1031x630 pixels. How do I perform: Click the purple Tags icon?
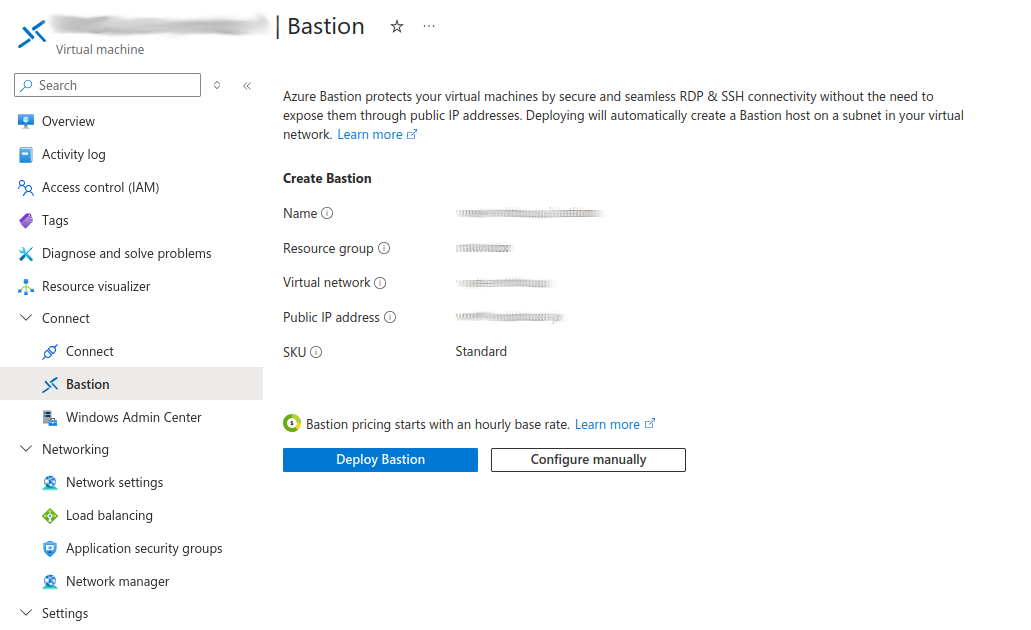tap(26, 220)
